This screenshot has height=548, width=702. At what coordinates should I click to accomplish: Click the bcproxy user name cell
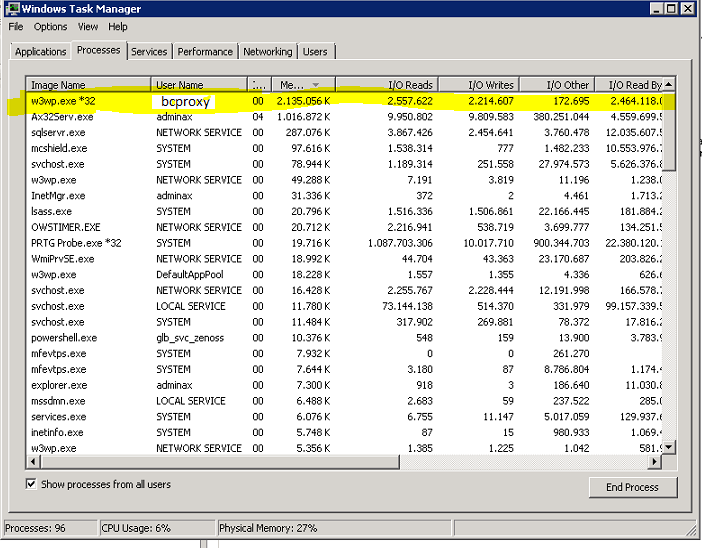(x=185, y=102)
